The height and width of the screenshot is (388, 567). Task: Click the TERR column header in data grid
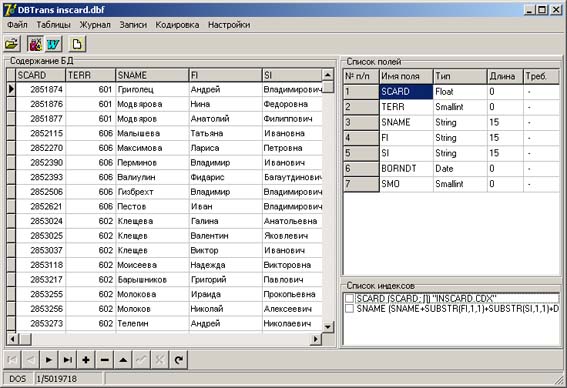click(x=90, y=75)
